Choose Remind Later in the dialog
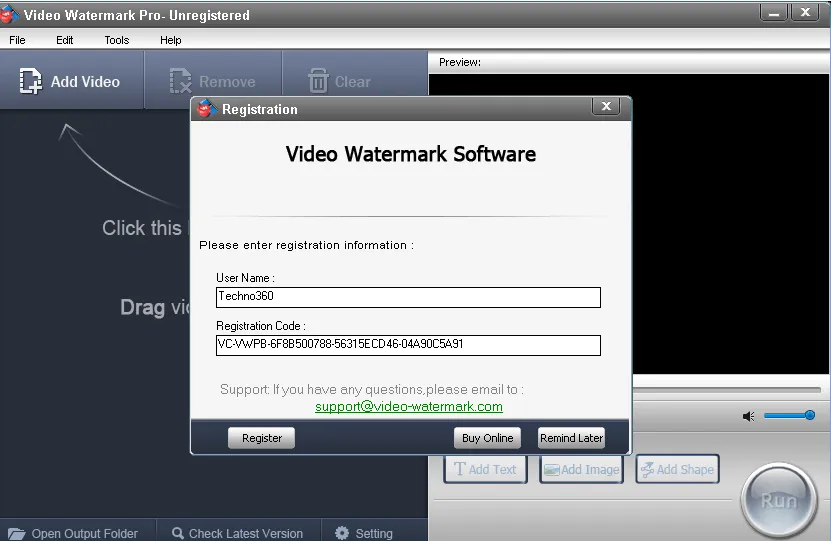 (x=571, y=438)
